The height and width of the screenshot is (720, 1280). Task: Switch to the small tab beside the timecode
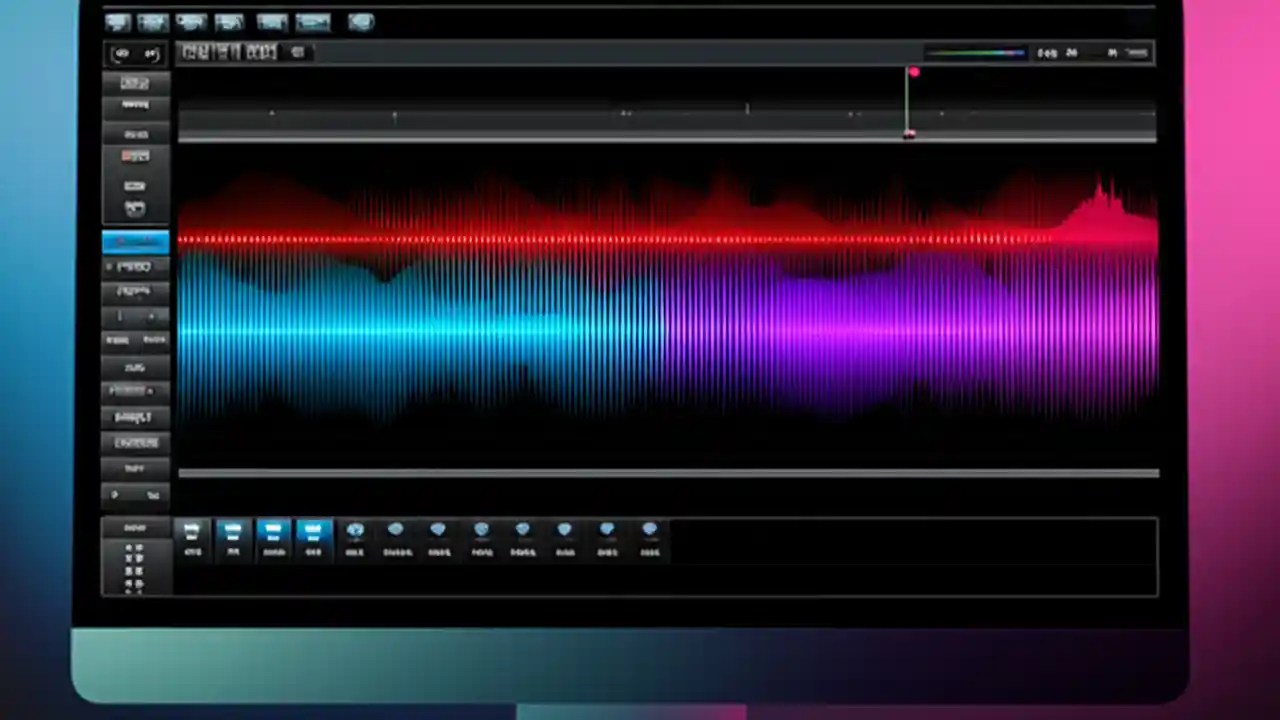coord(297,53)
